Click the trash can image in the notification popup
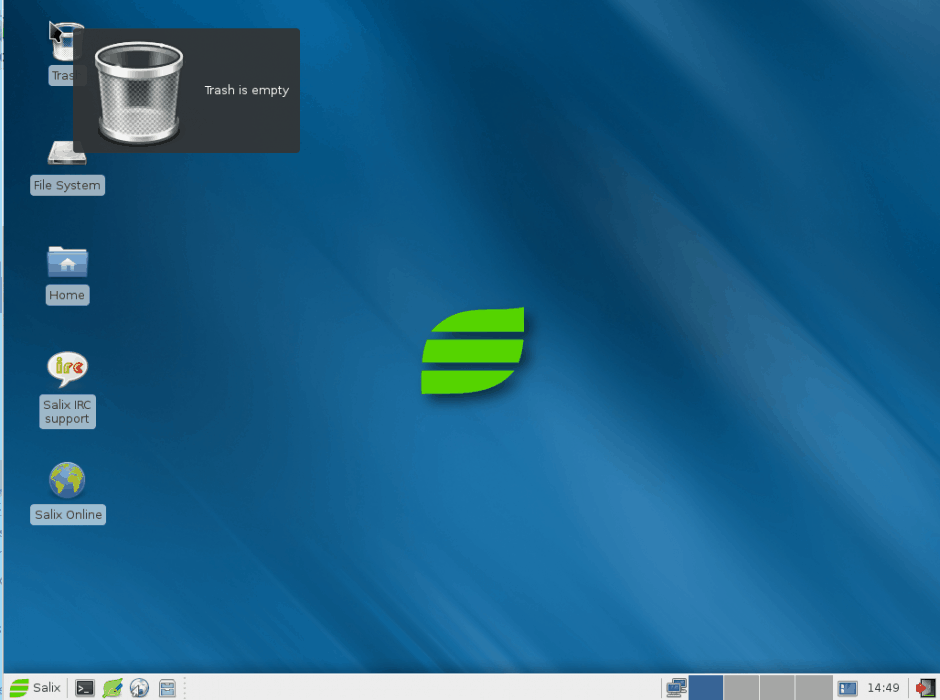Viewport: 940px width, 700px height. tap(140, 90)
